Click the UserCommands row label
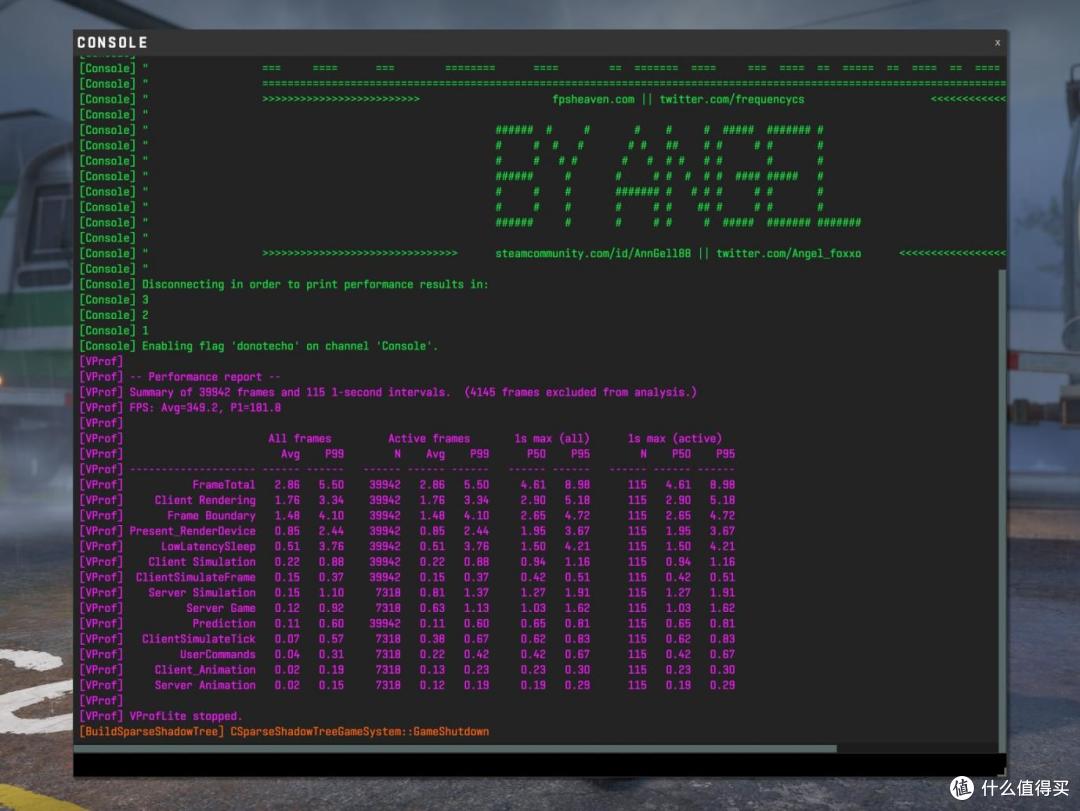 pos(218,655)
